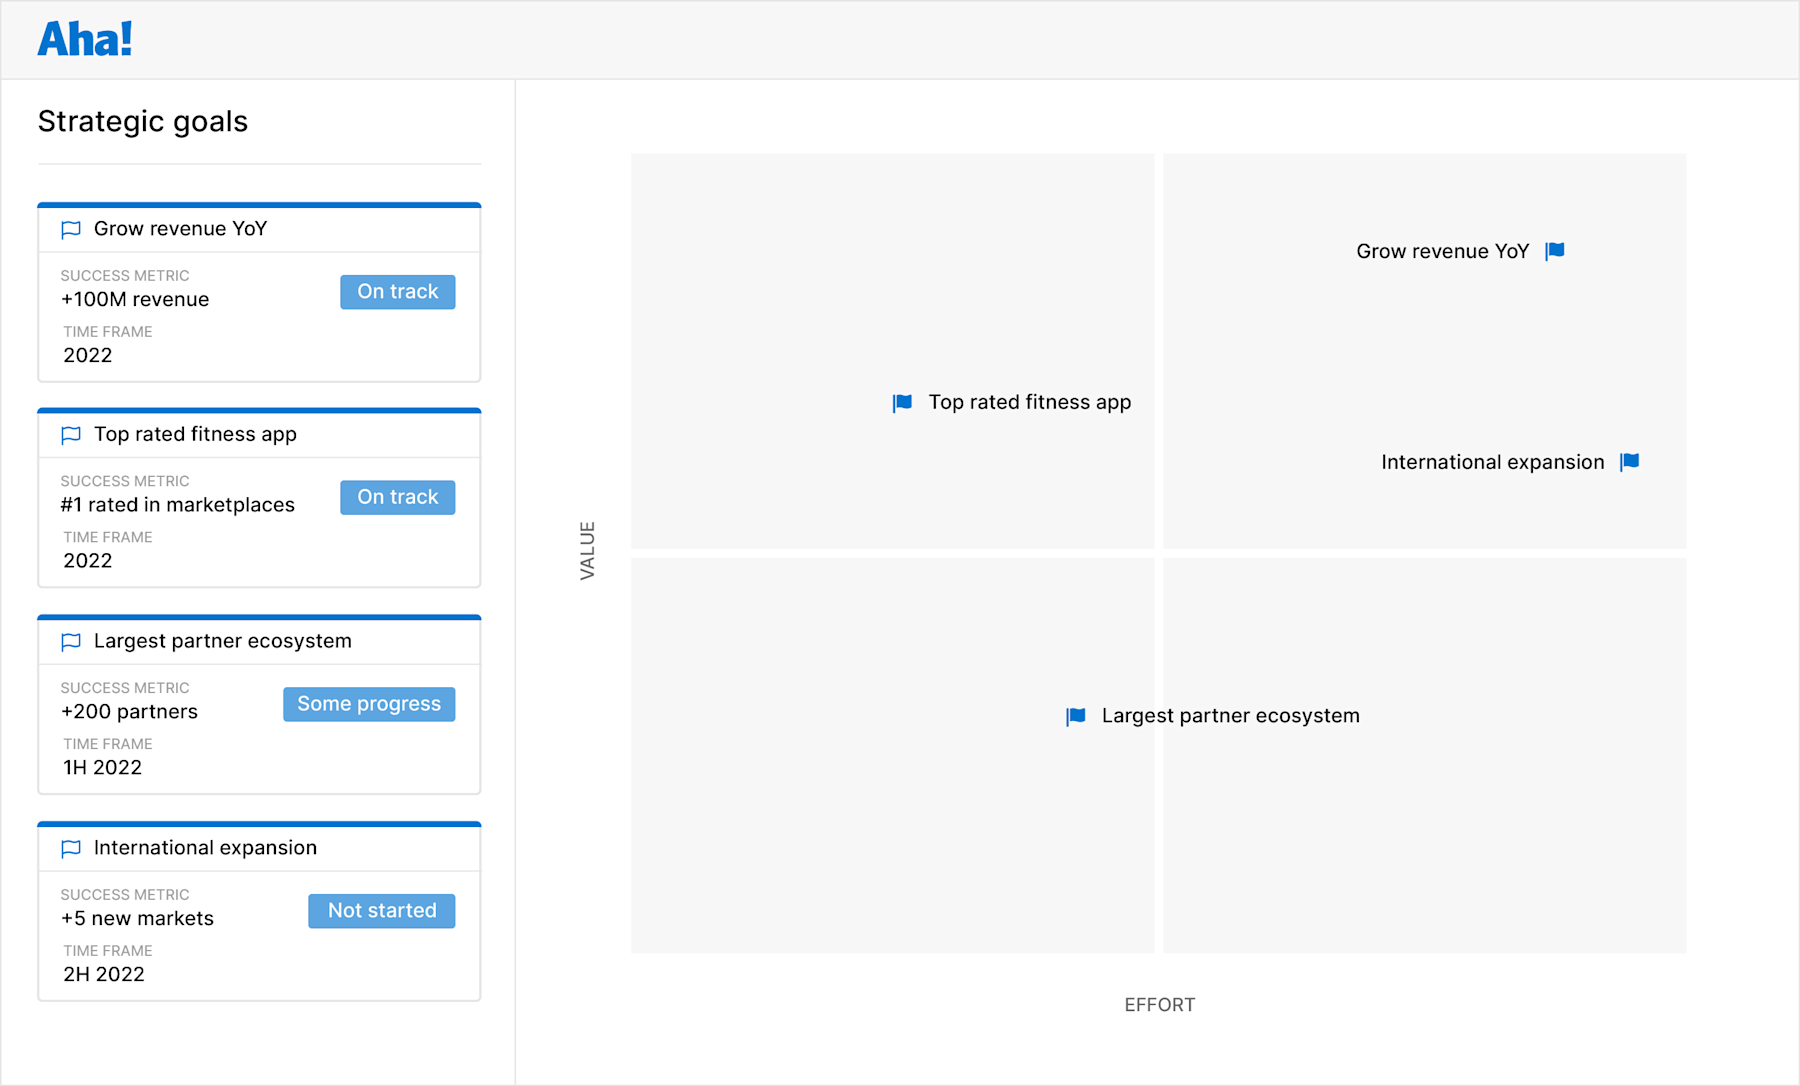
Task: Select the flag marker for International expansion on the chart
Action: 1629,461
